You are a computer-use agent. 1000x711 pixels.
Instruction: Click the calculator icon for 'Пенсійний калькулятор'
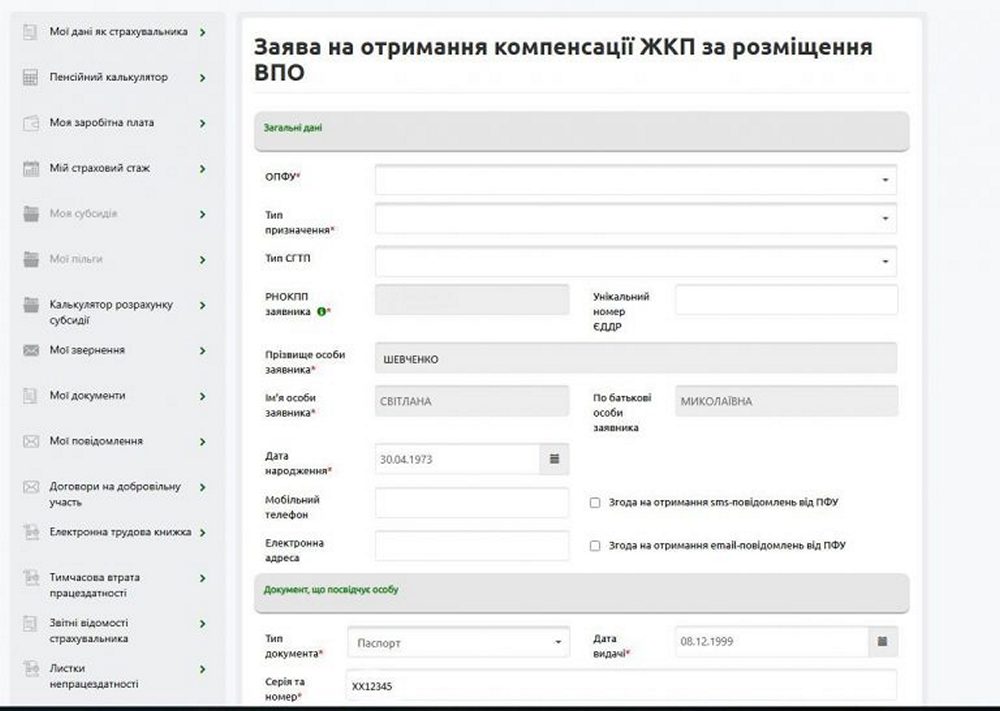point(30,78)
